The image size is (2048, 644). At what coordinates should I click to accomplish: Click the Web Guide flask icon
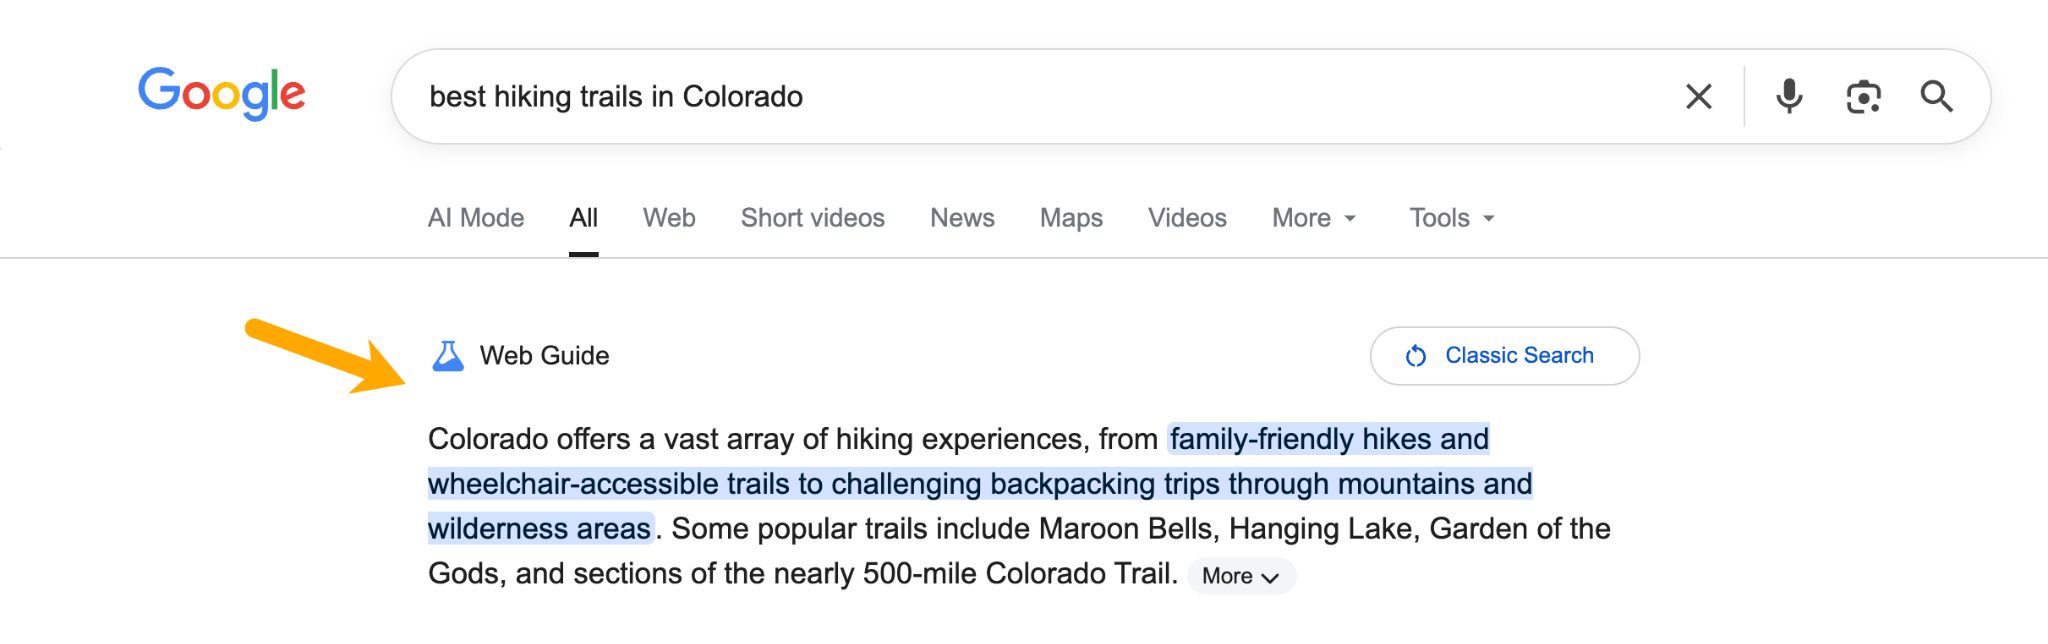[448, 355]
